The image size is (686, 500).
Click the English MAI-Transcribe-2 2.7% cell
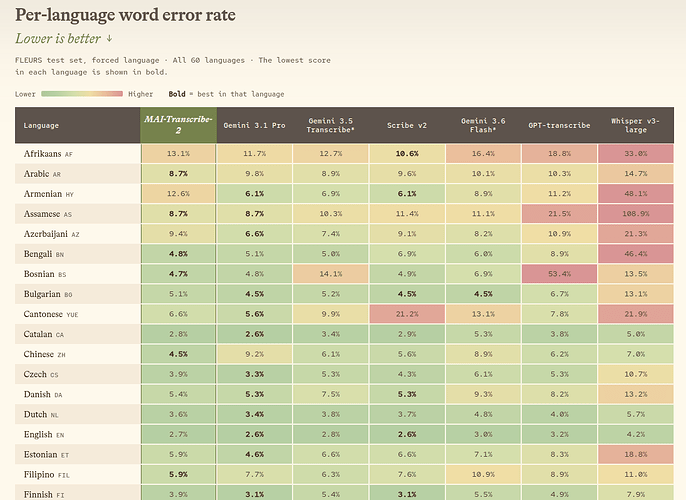tap(178, 434)
